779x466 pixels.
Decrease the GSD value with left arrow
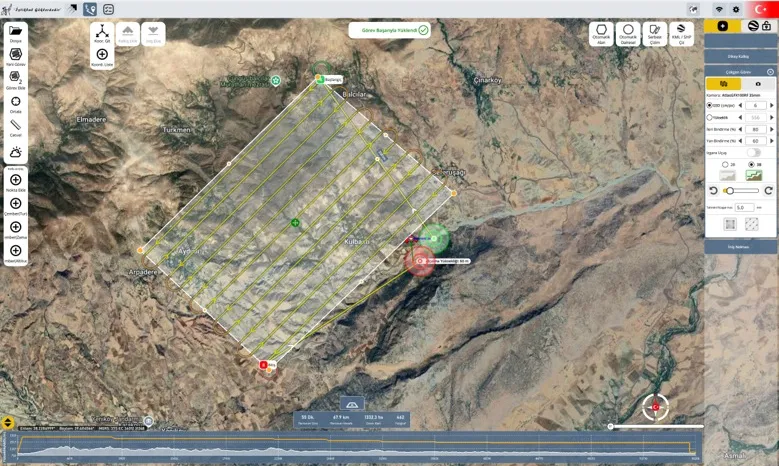740,105
